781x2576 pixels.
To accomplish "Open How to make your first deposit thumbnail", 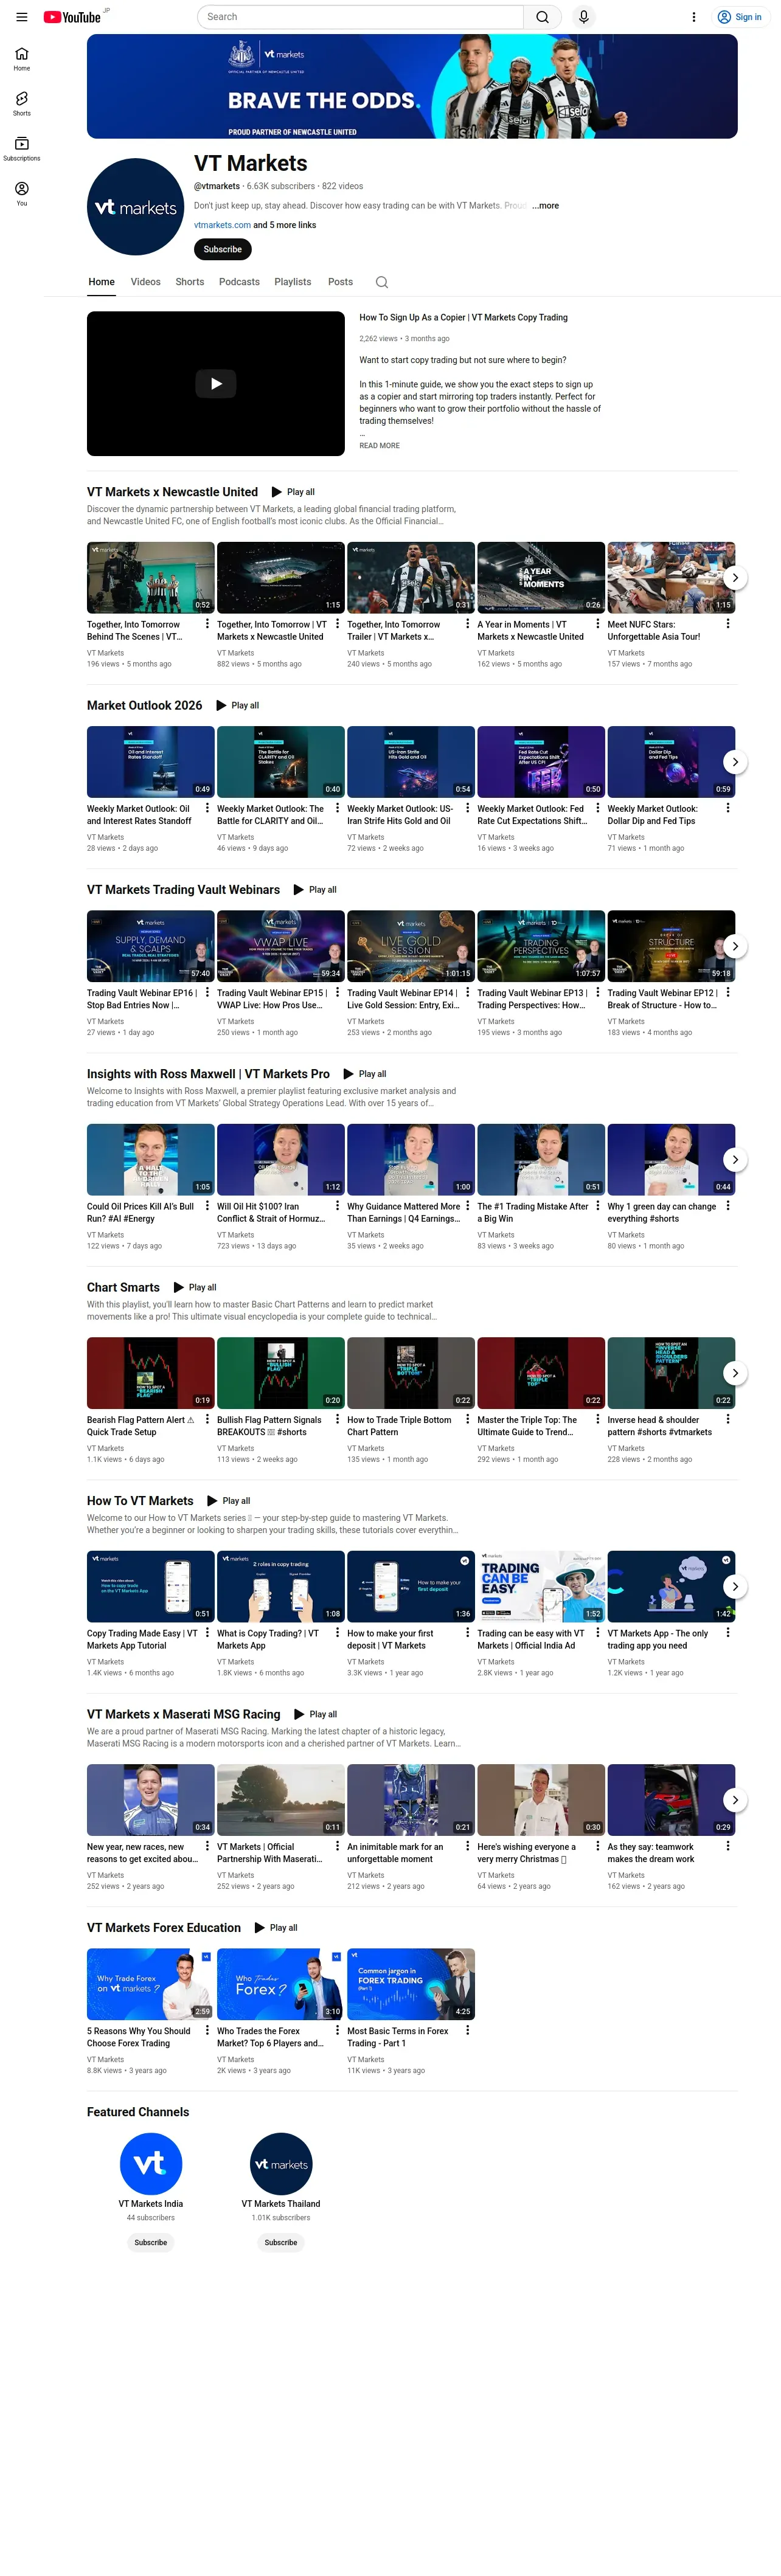I will tap(411, 1586).
